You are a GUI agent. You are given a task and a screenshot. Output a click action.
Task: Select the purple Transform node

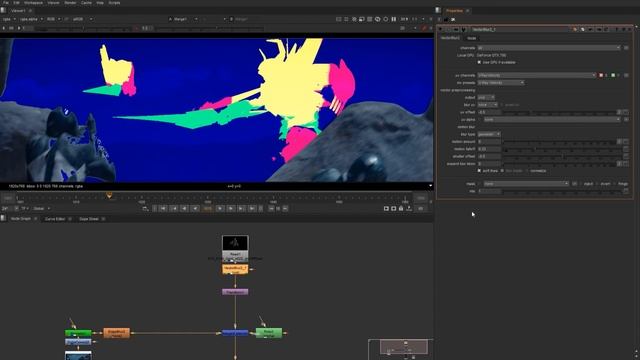tap(235, 292)
